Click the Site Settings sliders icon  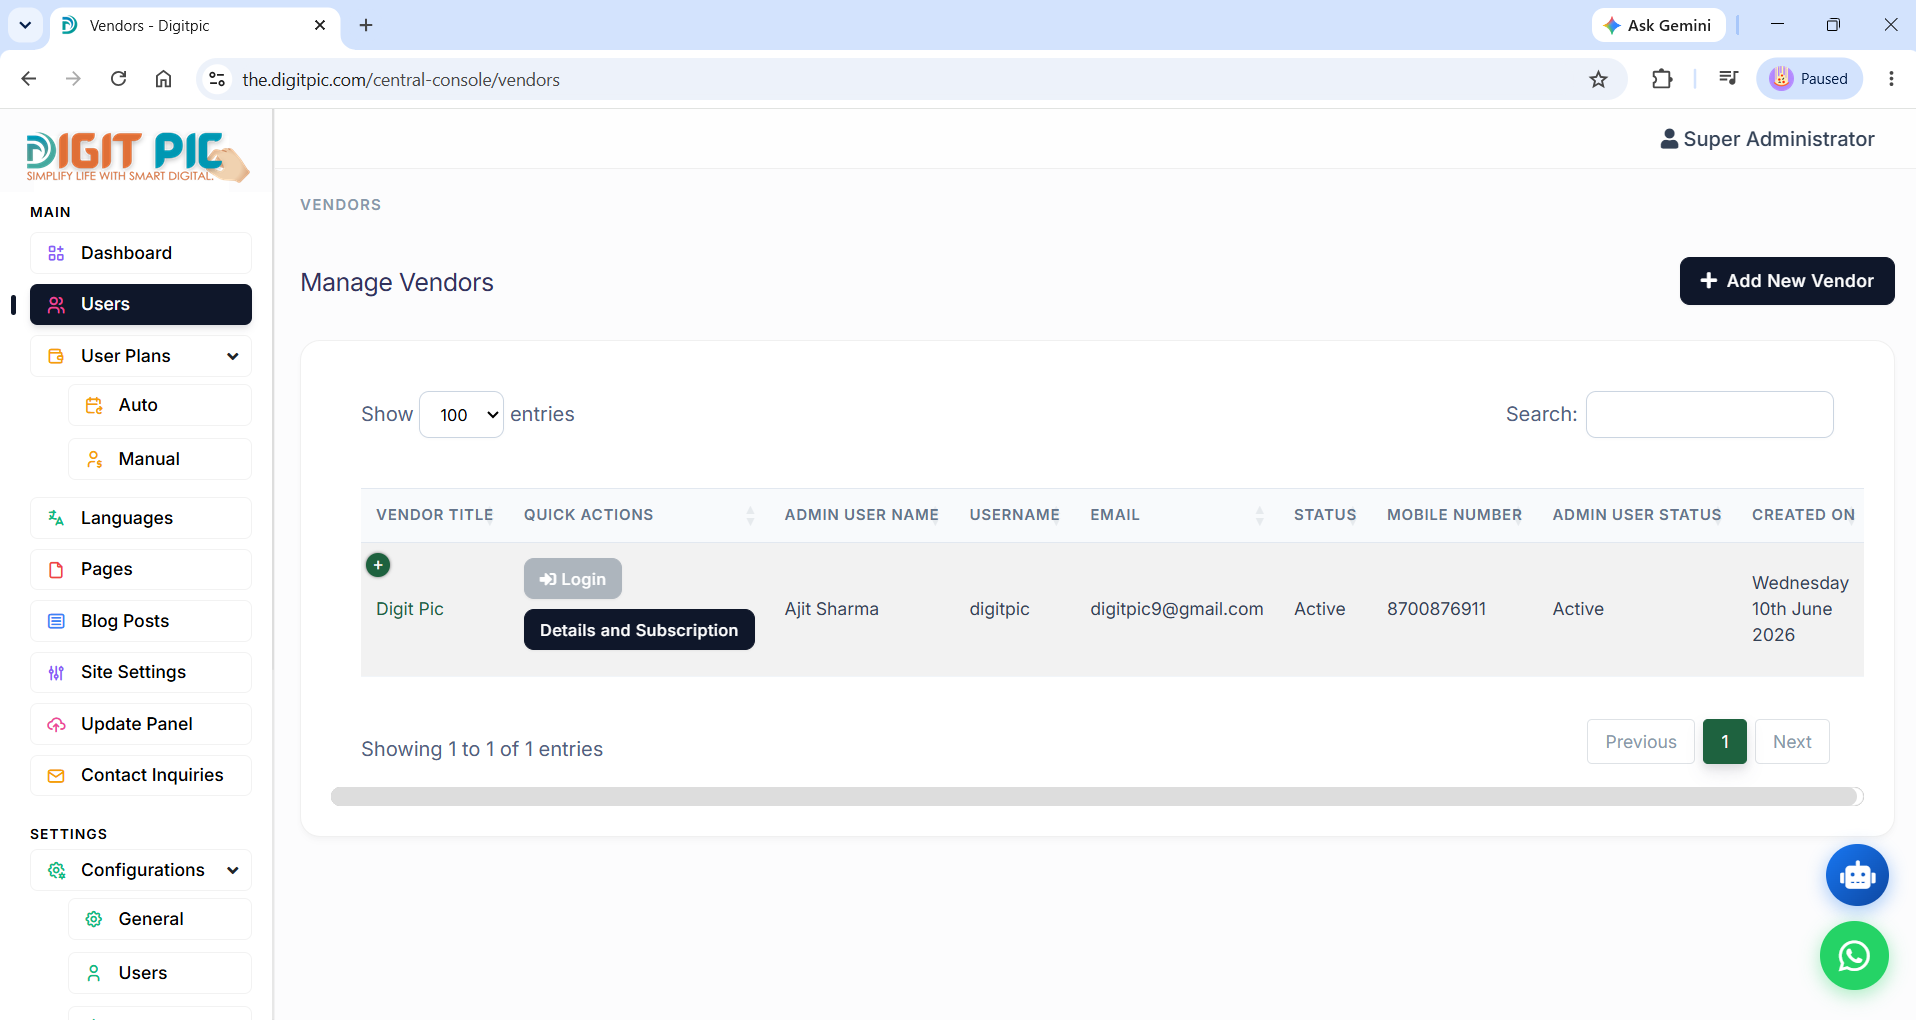tap(56, 672)
